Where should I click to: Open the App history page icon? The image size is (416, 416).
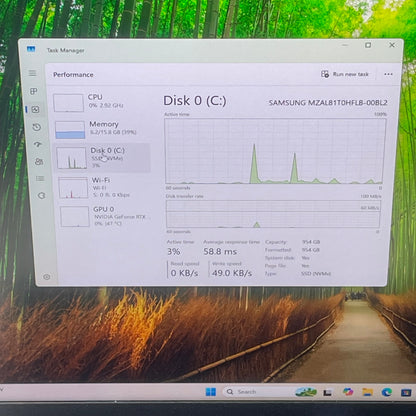click(37, 127)
